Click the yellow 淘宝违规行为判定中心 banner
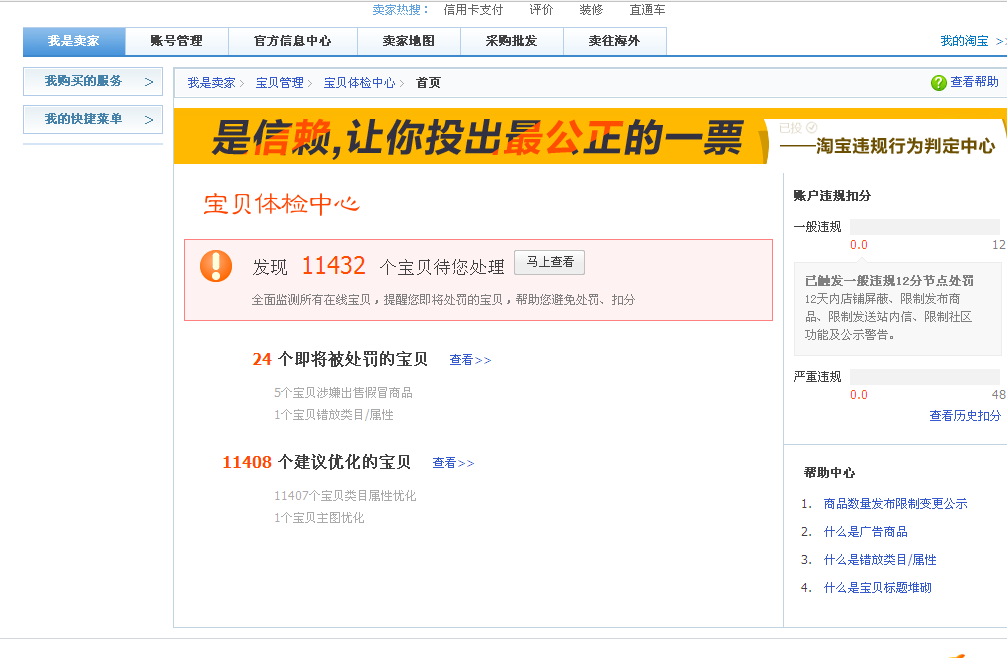 pos(590,136)
